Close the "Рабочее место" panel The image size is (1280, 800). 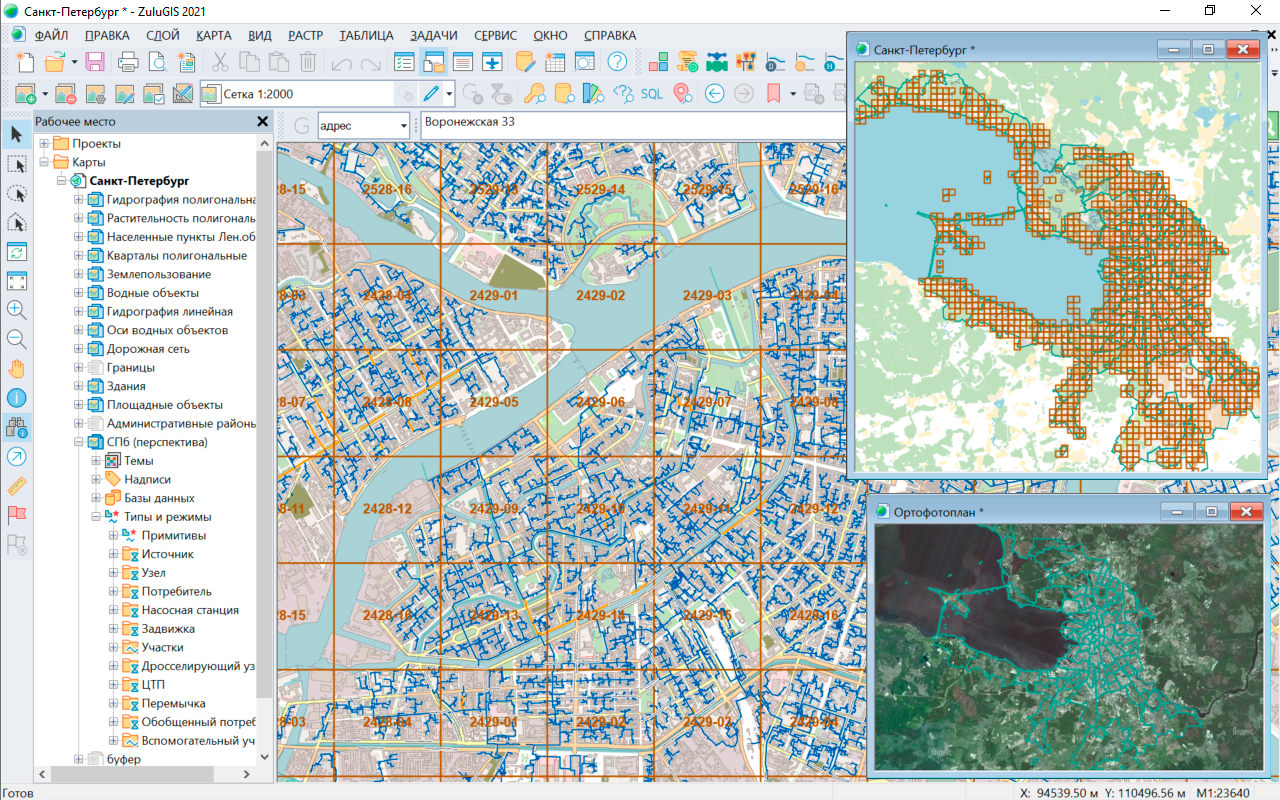tap(262, 121)
